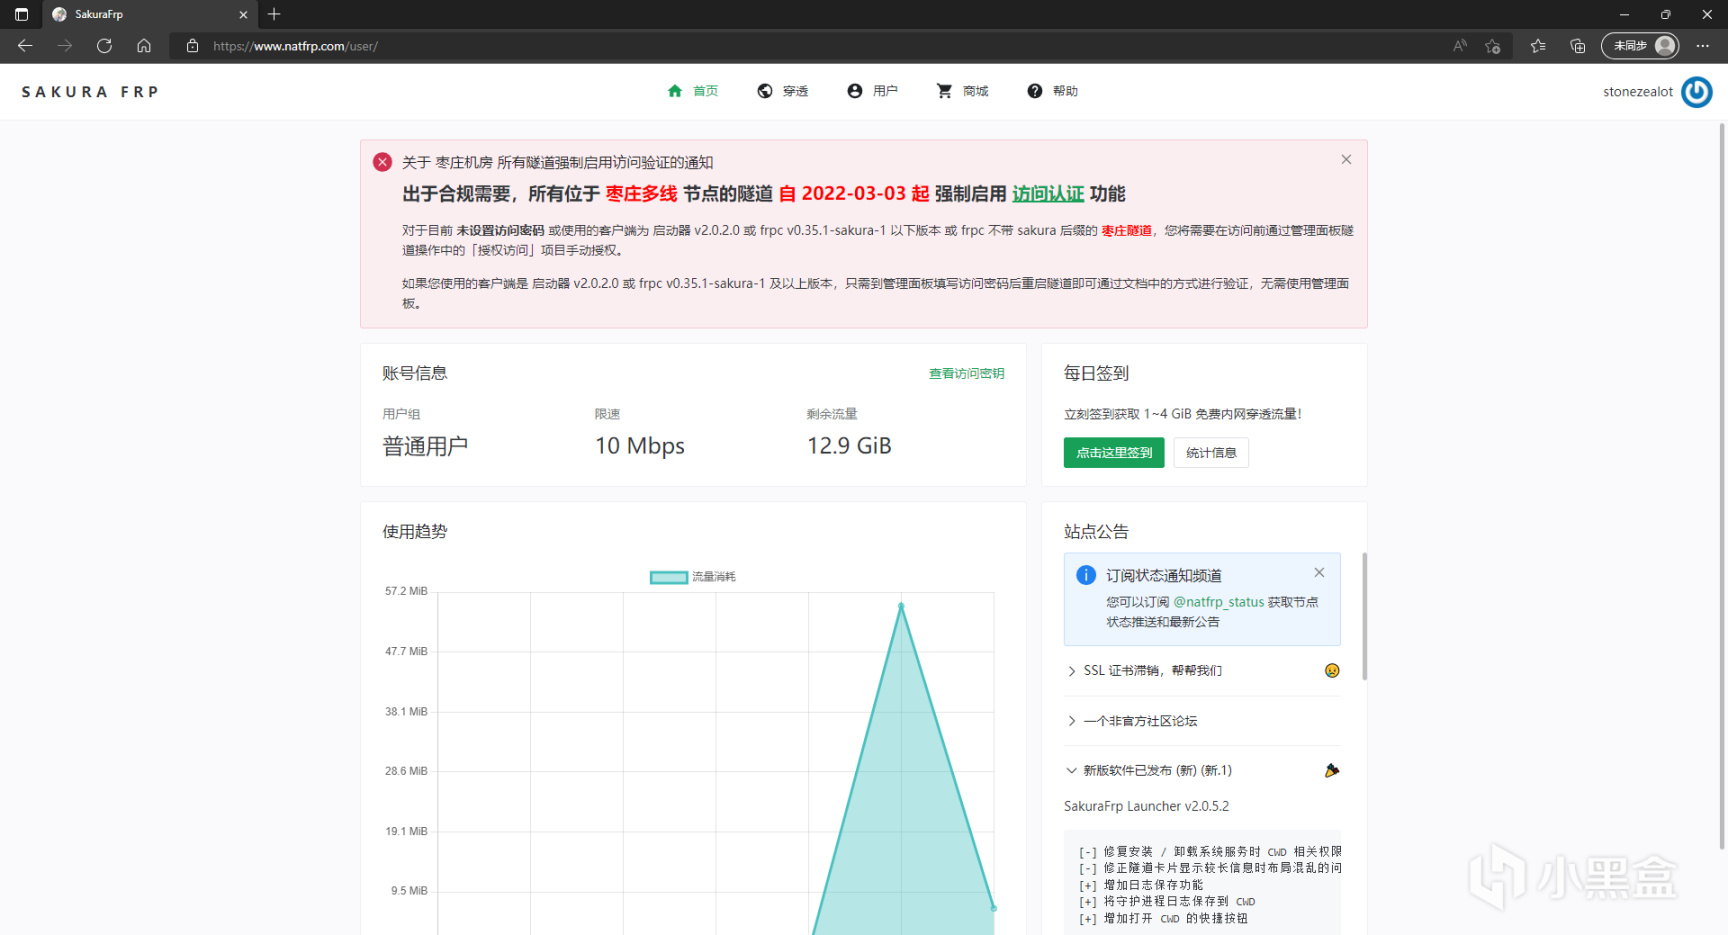Open tab actions menu icon
1728x935 pixels.
21,14
